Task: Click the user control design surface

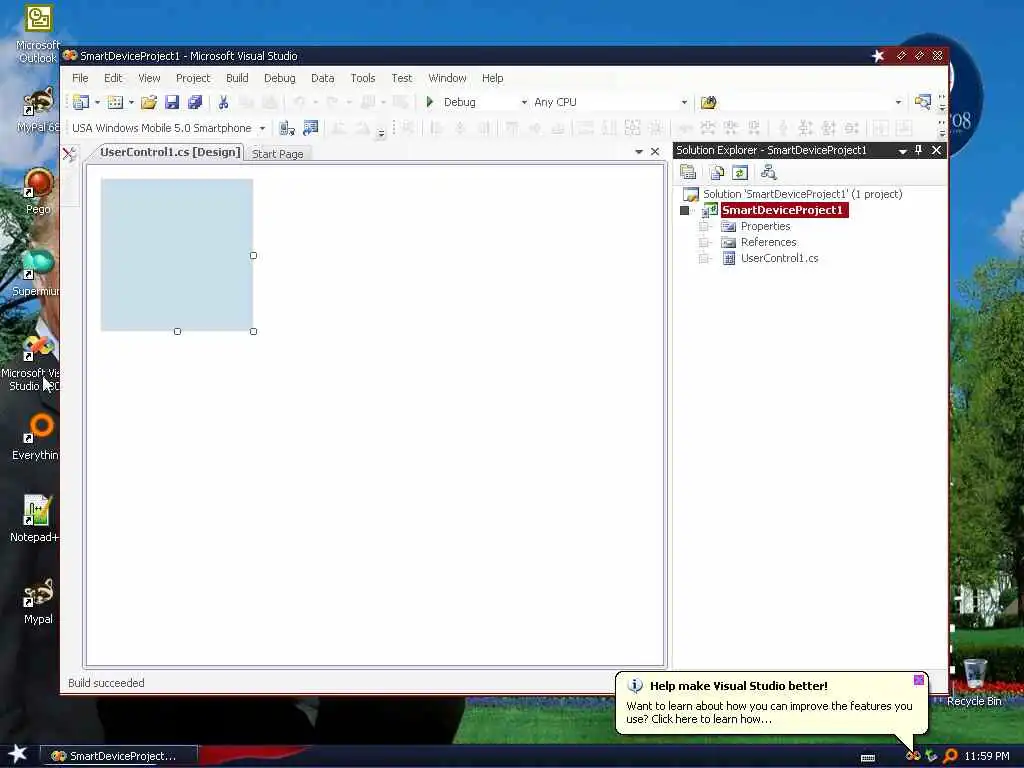Action: pyautogui.click(x=177, y=255)
